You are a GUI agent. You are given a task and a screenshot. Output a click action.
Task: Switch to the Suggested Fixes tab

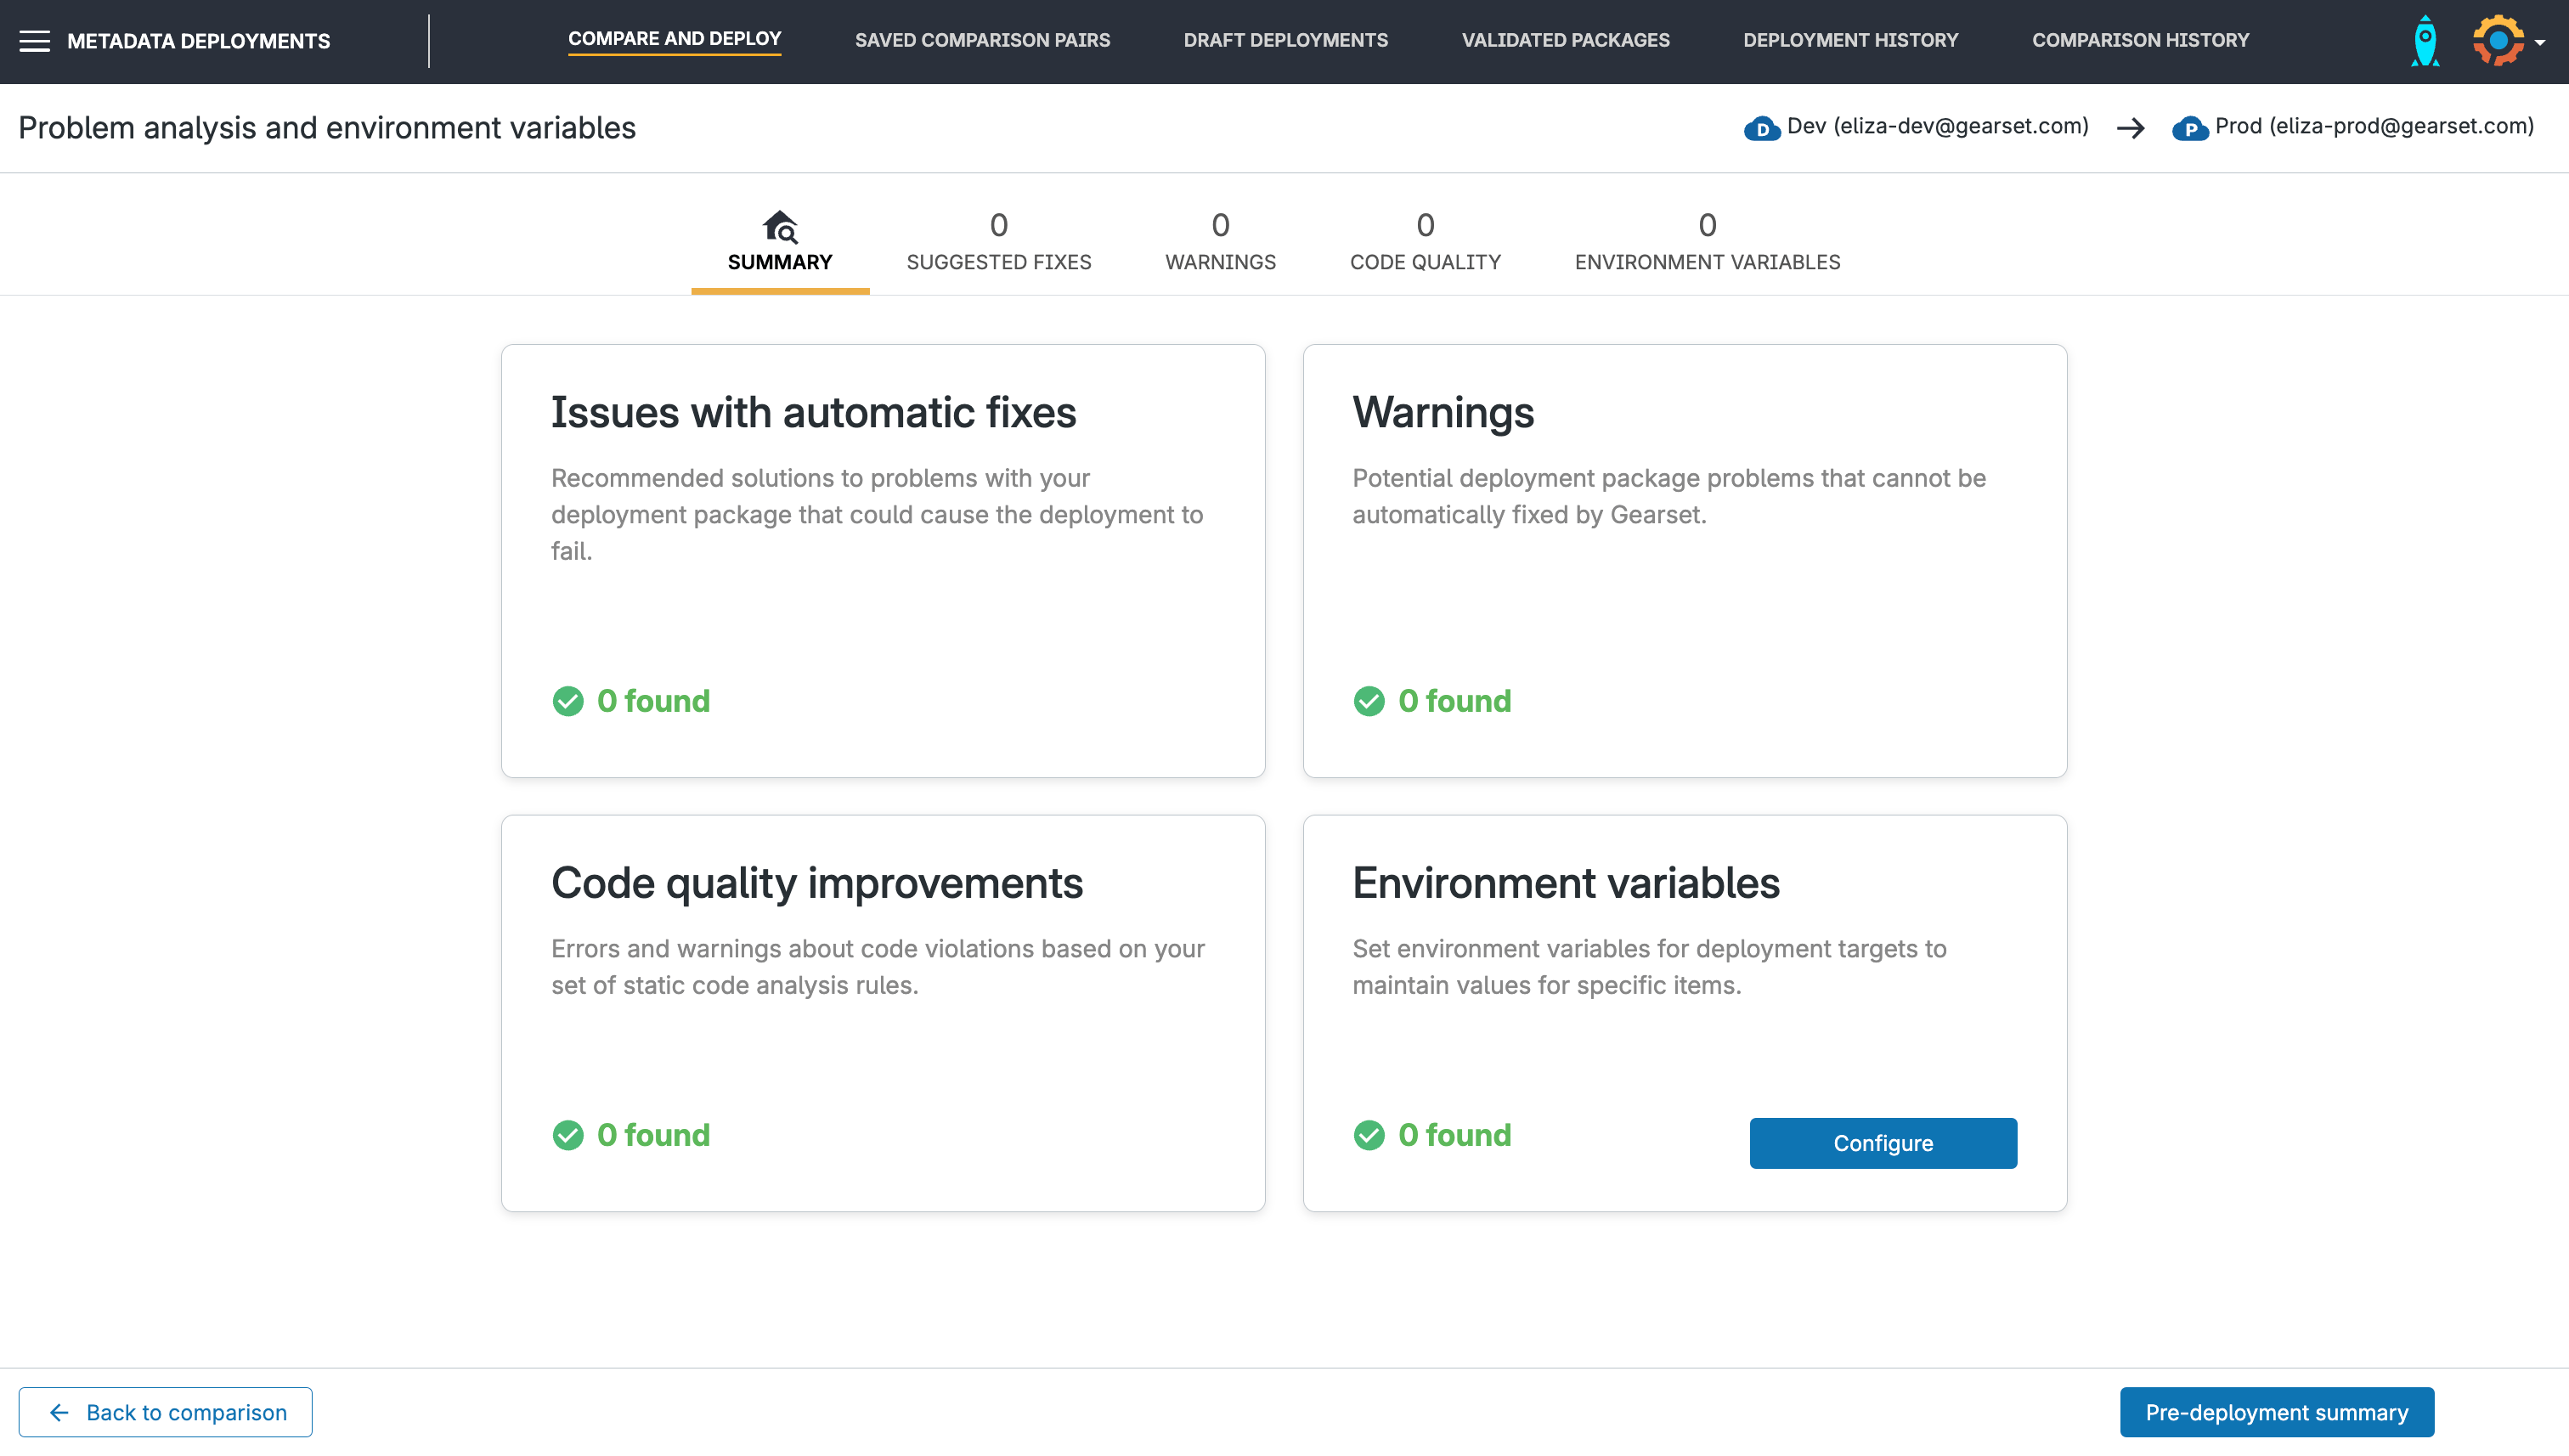coord(998,243)
